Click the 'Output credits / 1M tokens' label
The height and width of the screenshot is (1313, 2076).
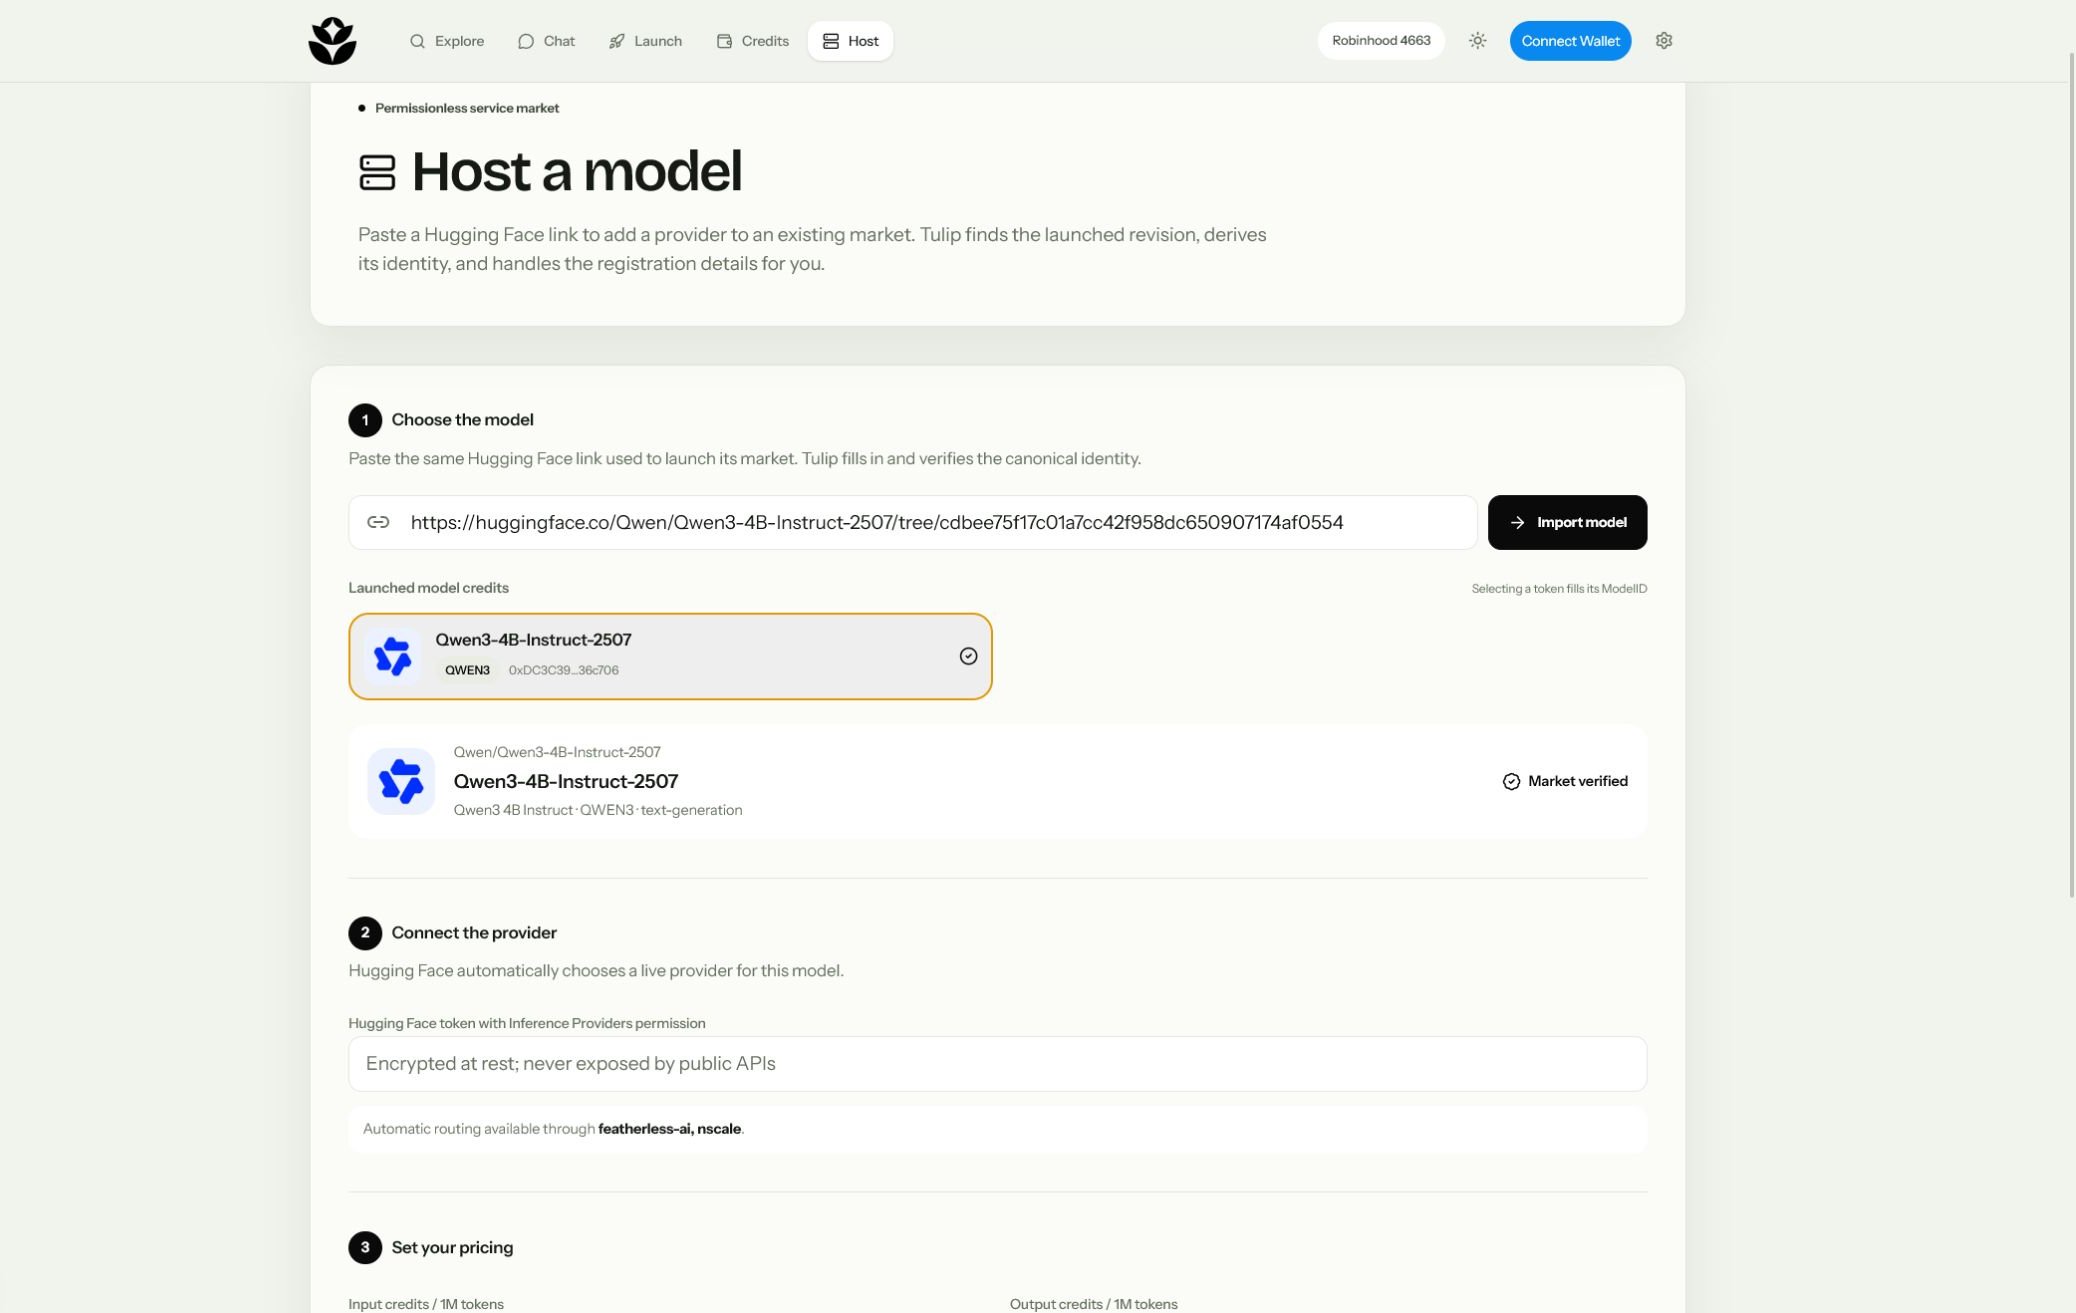click(x=1093, y=1304)
